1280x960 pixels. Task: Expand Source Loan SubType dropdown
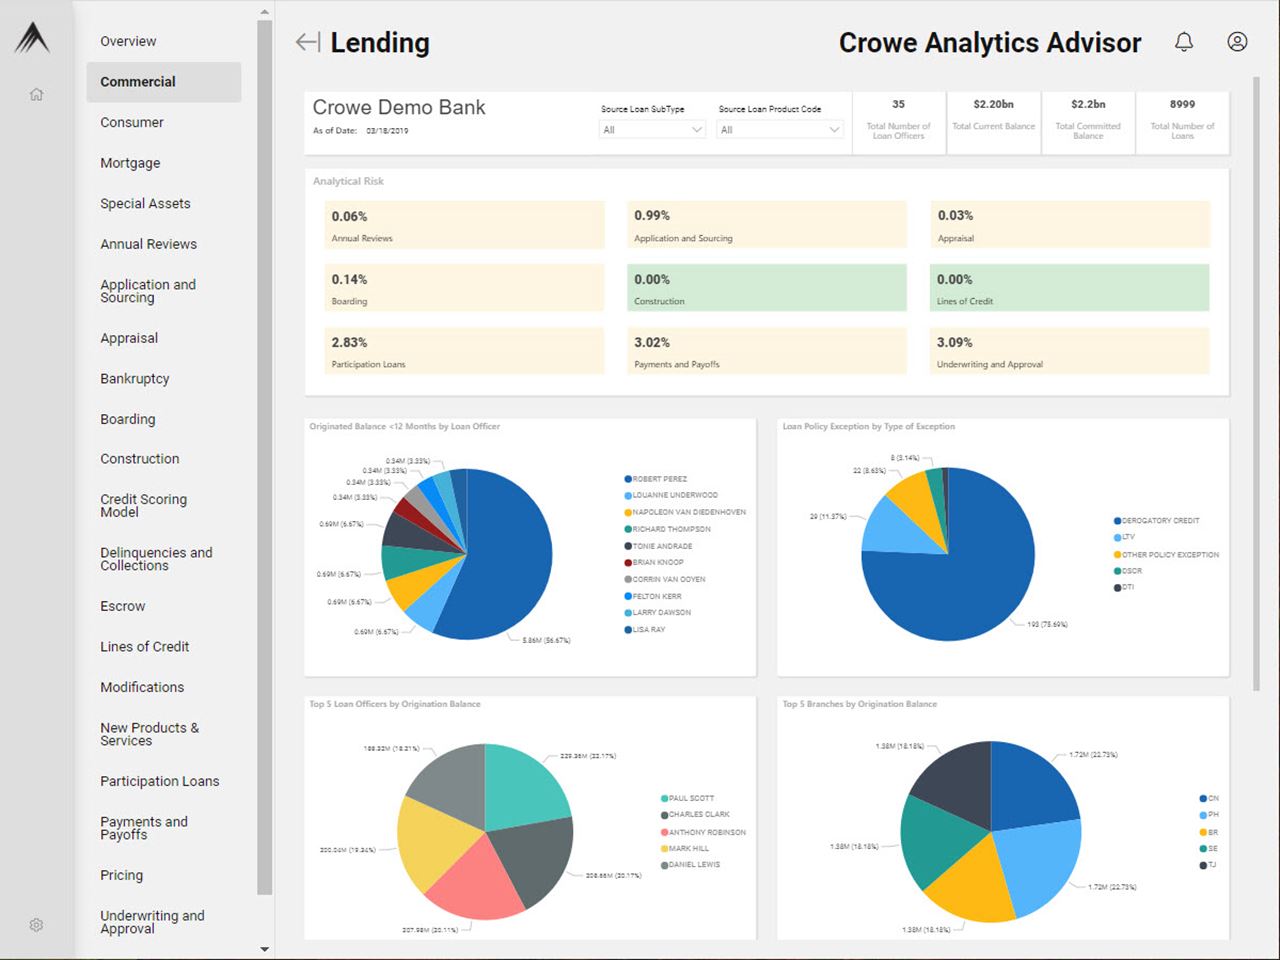(653, 130)
